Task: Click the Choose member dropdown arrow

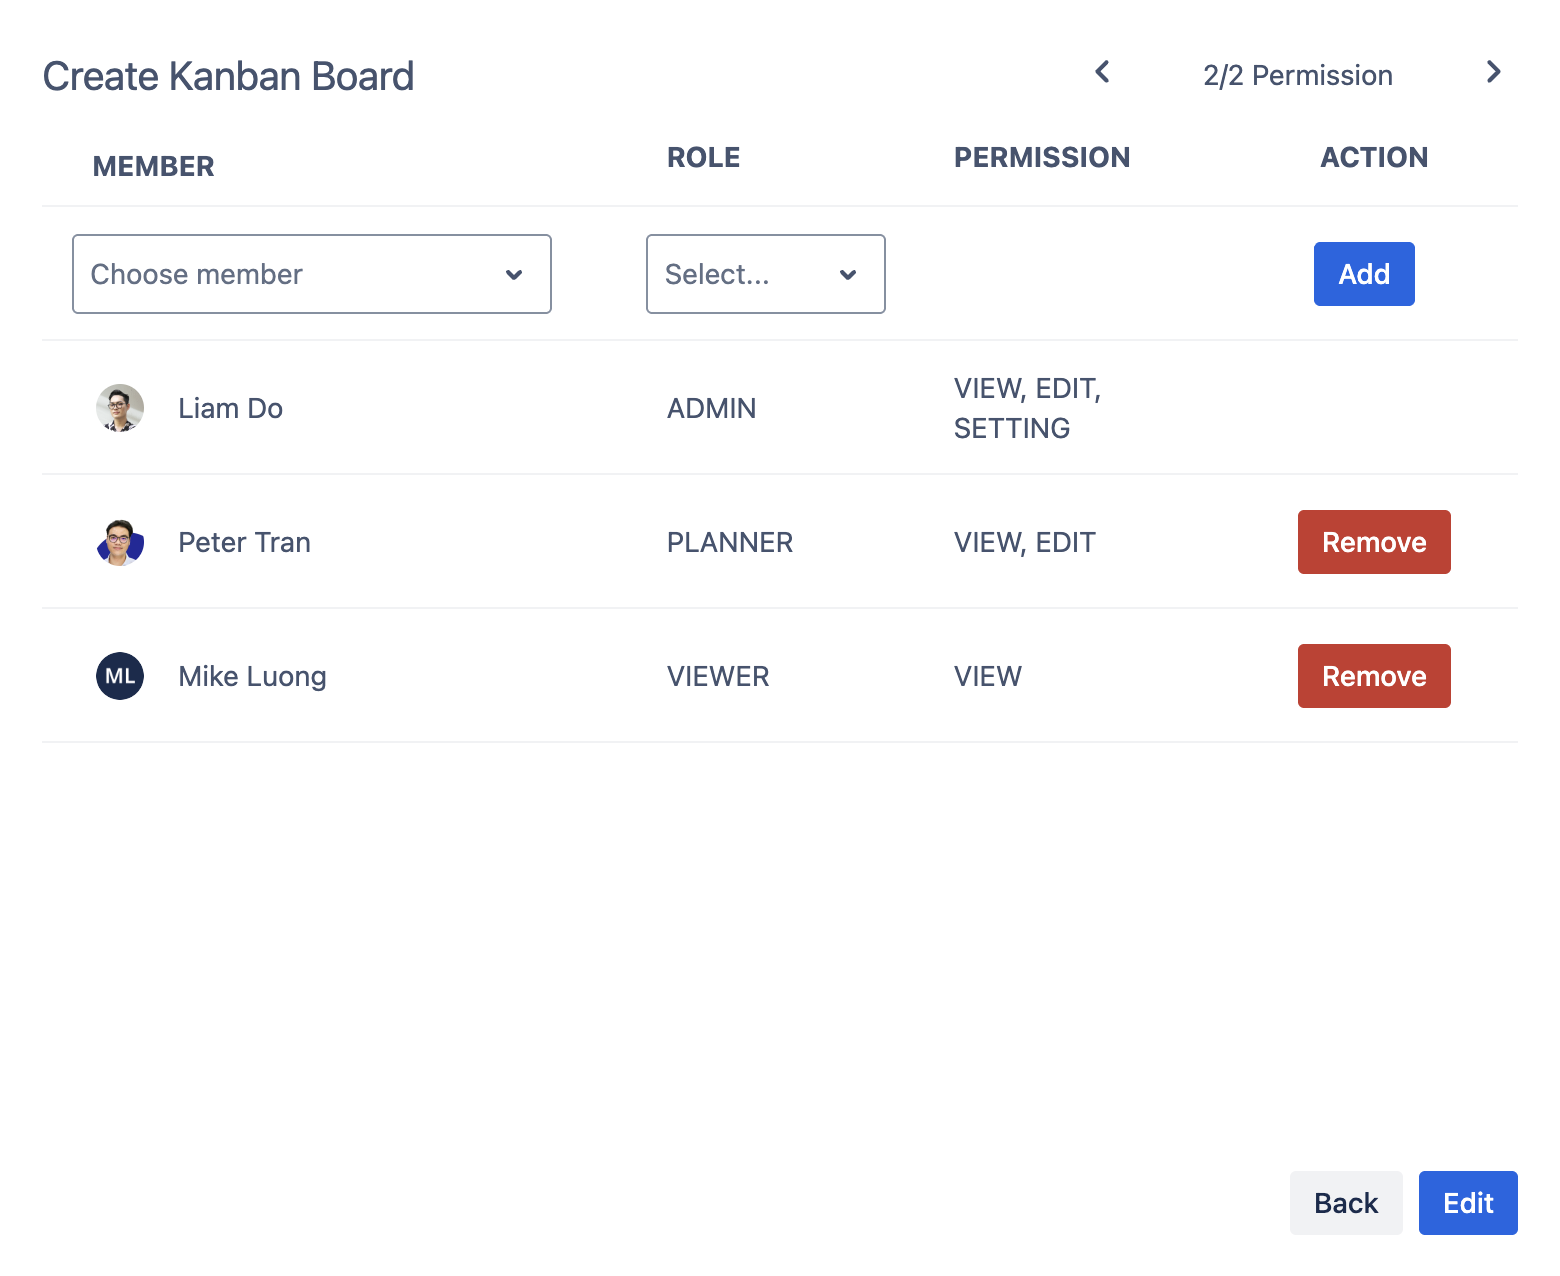Action: pos(514,275)
